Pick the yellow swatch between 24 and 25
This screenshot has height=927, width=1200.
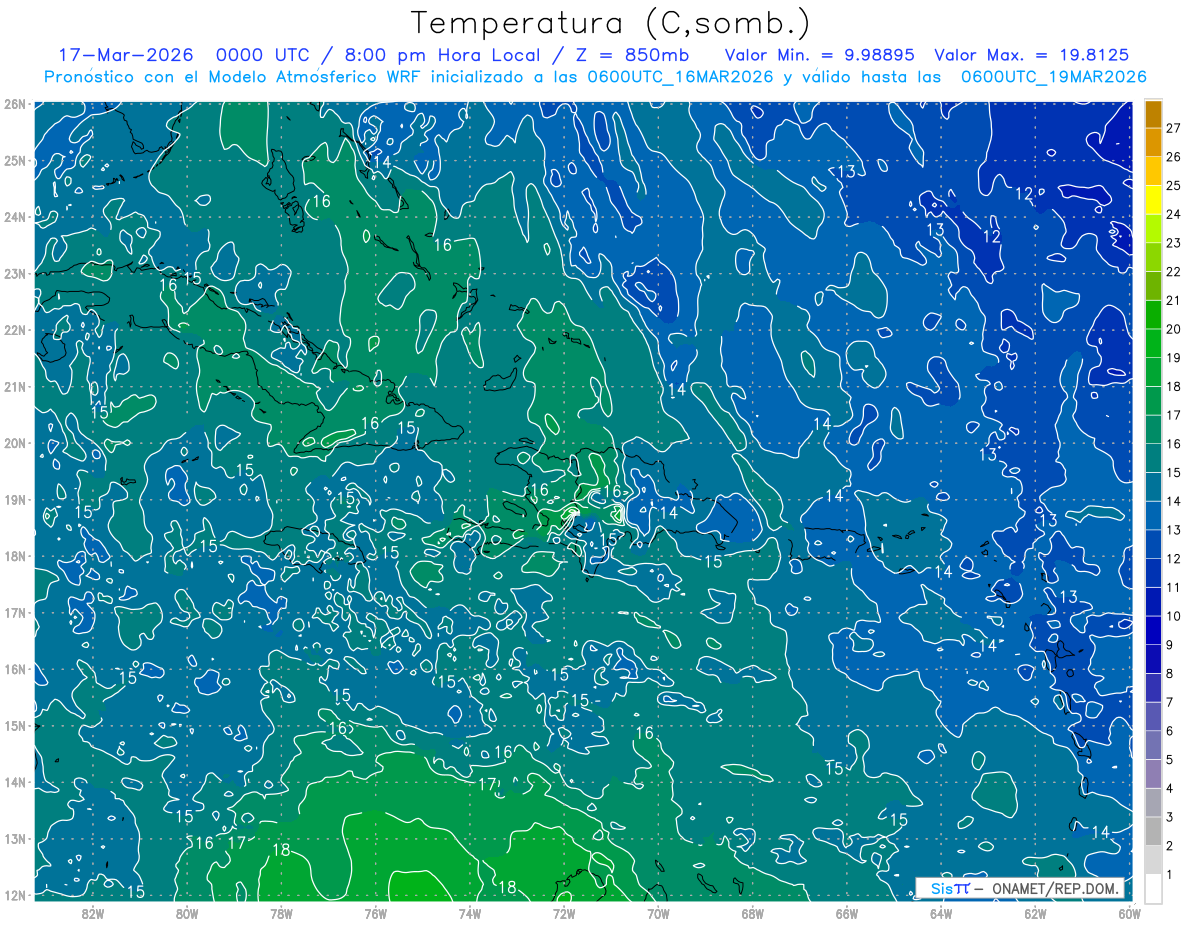pyautogui.click(x=1153, y=200)
